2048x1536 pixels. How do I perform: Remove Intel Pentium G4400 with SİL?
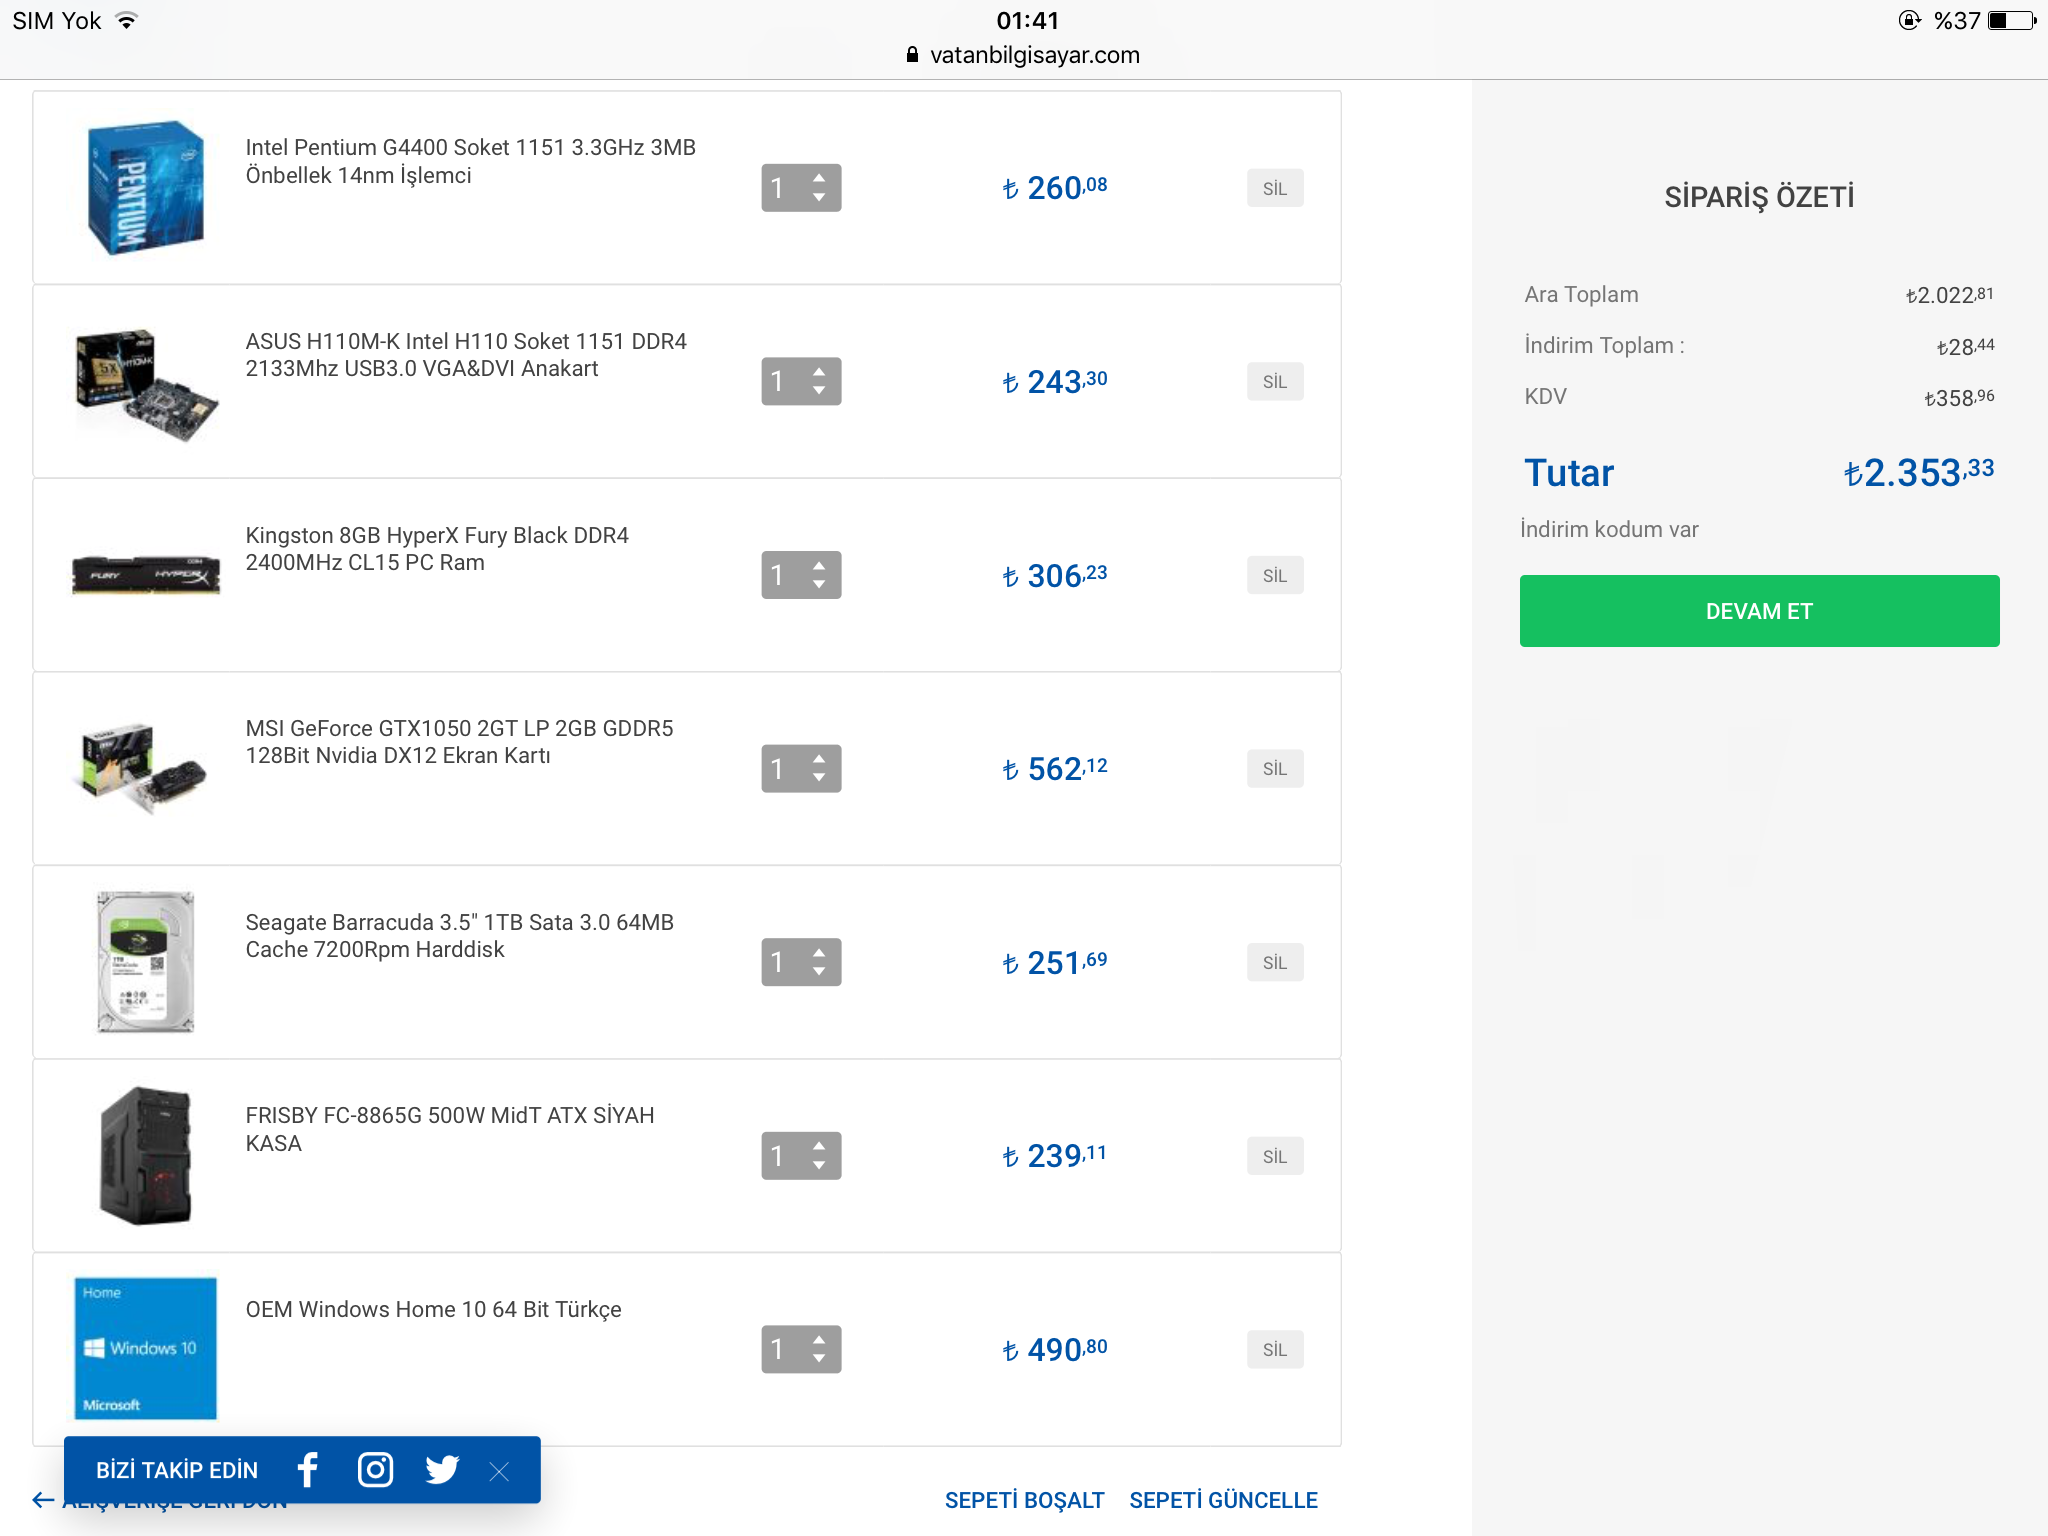(x=1274, y=188)
